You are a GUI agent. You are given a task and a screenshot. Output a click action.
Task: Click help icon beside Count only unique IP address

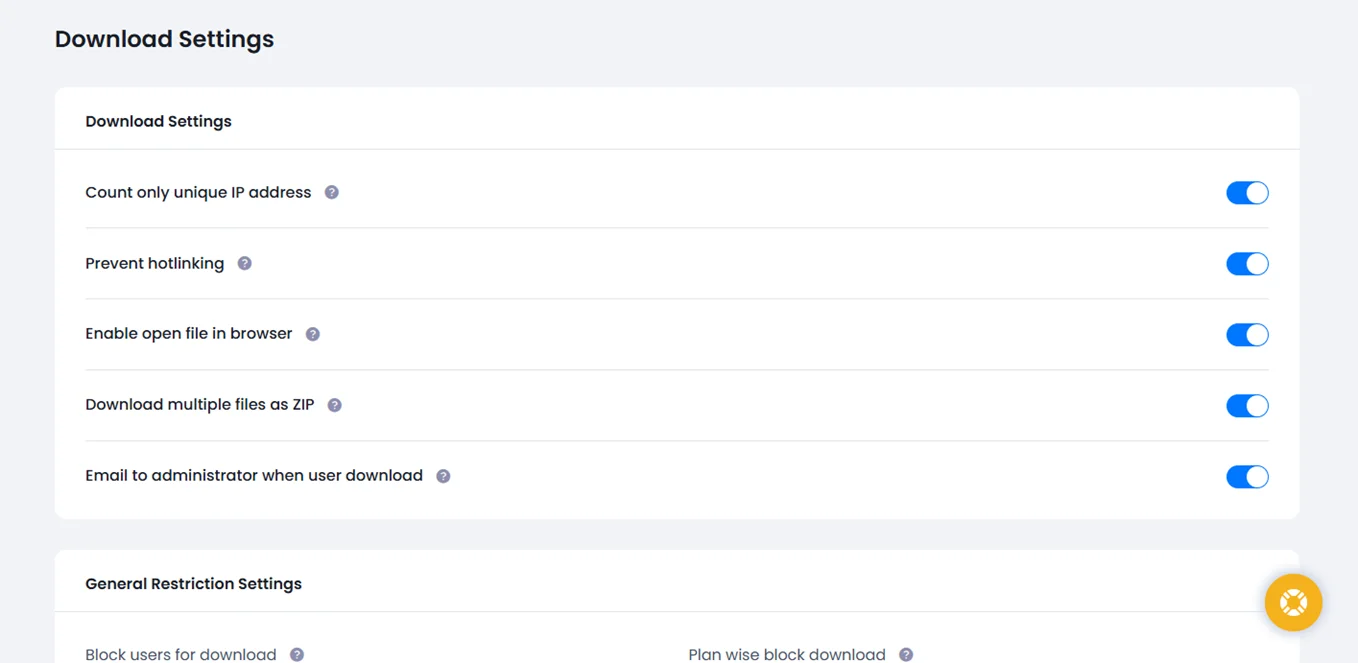coord(332,192)
